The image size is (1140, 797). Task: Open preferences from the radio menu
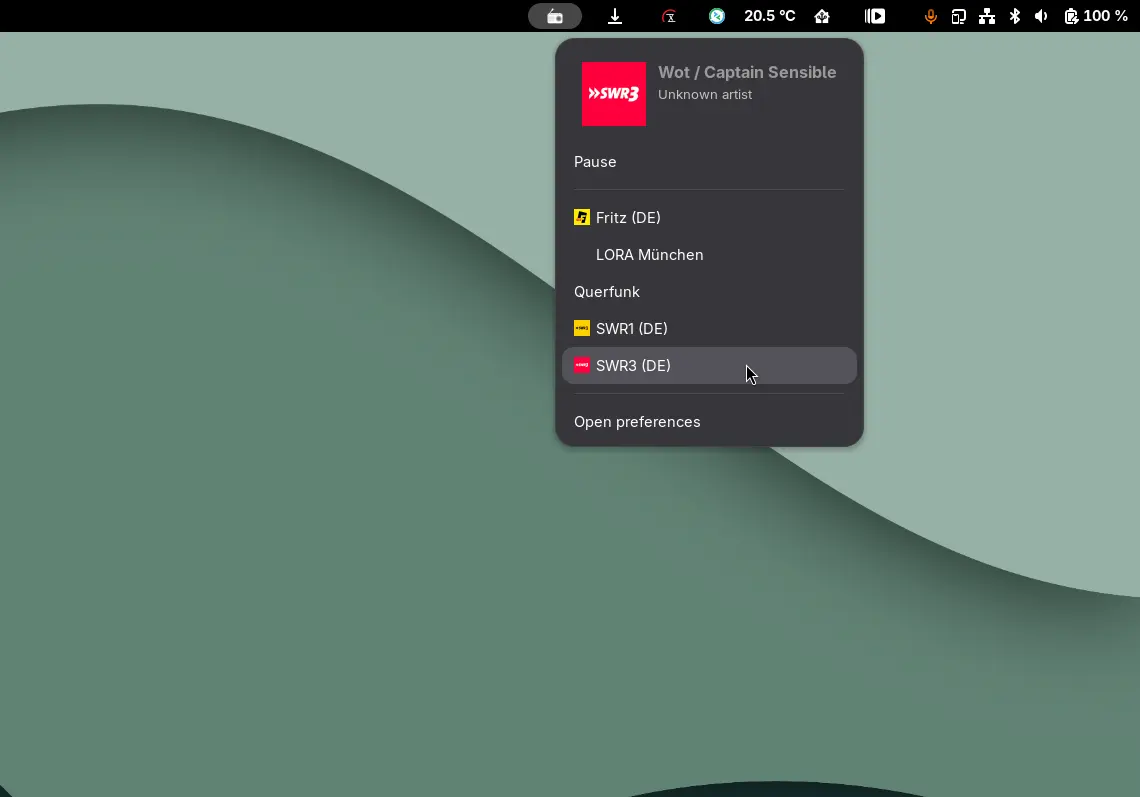click(x=637, y=421)
